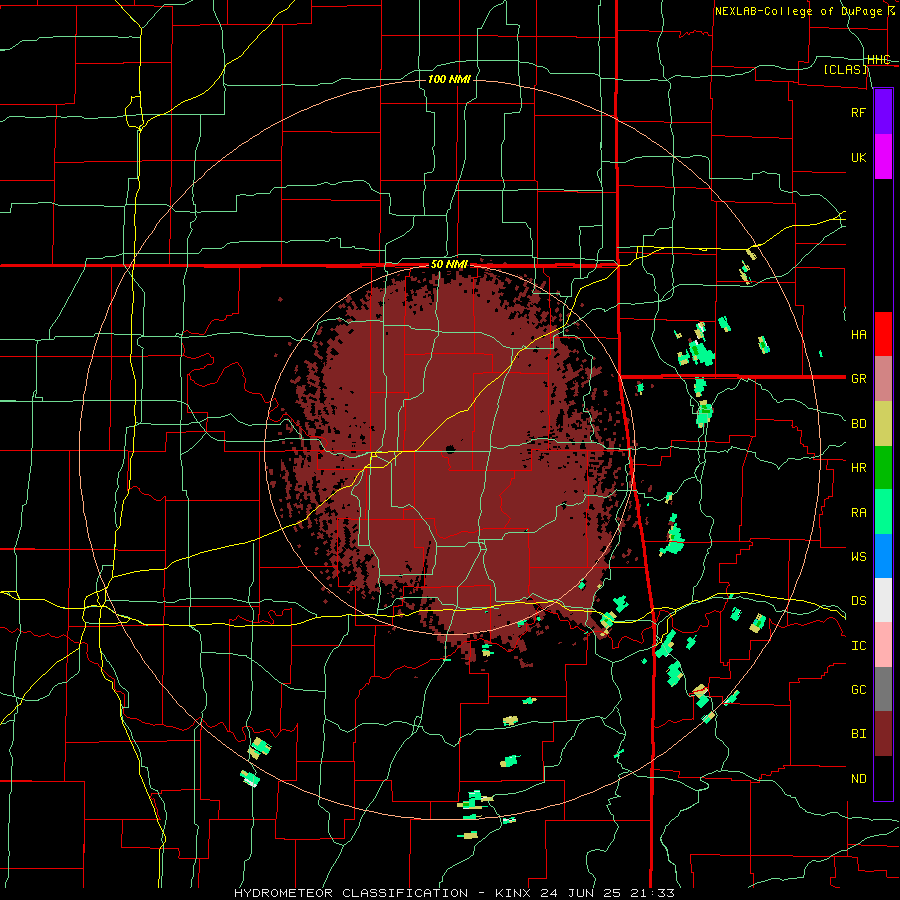
Task: Click the RF purple legend swatch
Action: click(883, 112)
